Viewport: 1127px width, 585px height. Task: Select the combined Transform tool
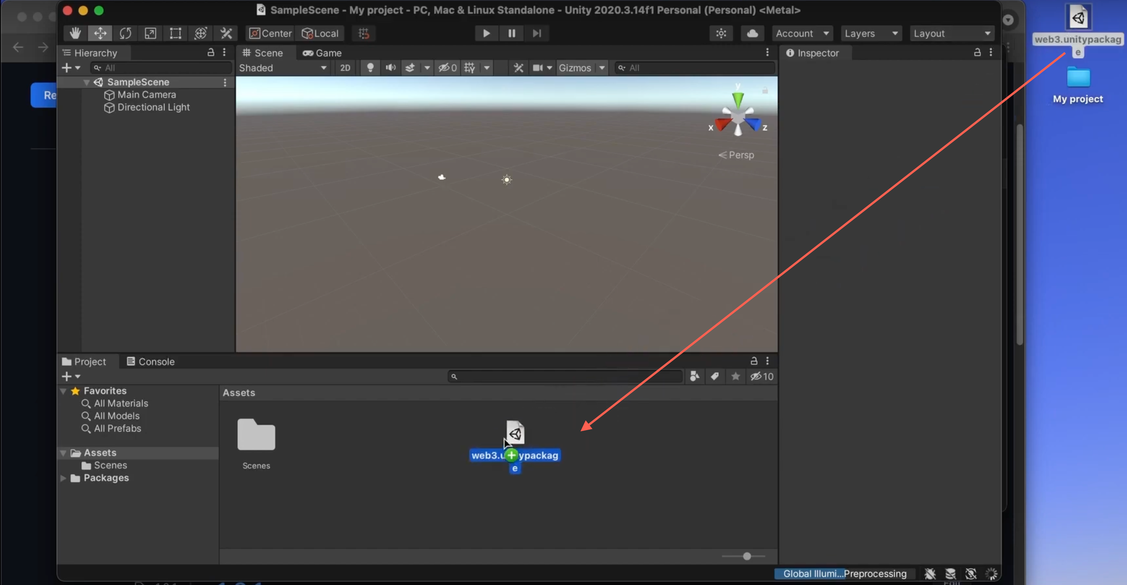coord(201,33)
